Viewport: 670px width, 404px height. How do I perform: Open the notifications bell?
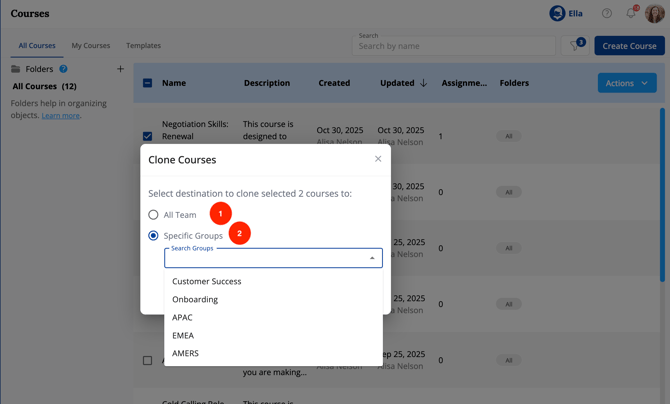(x=630, y=14)
